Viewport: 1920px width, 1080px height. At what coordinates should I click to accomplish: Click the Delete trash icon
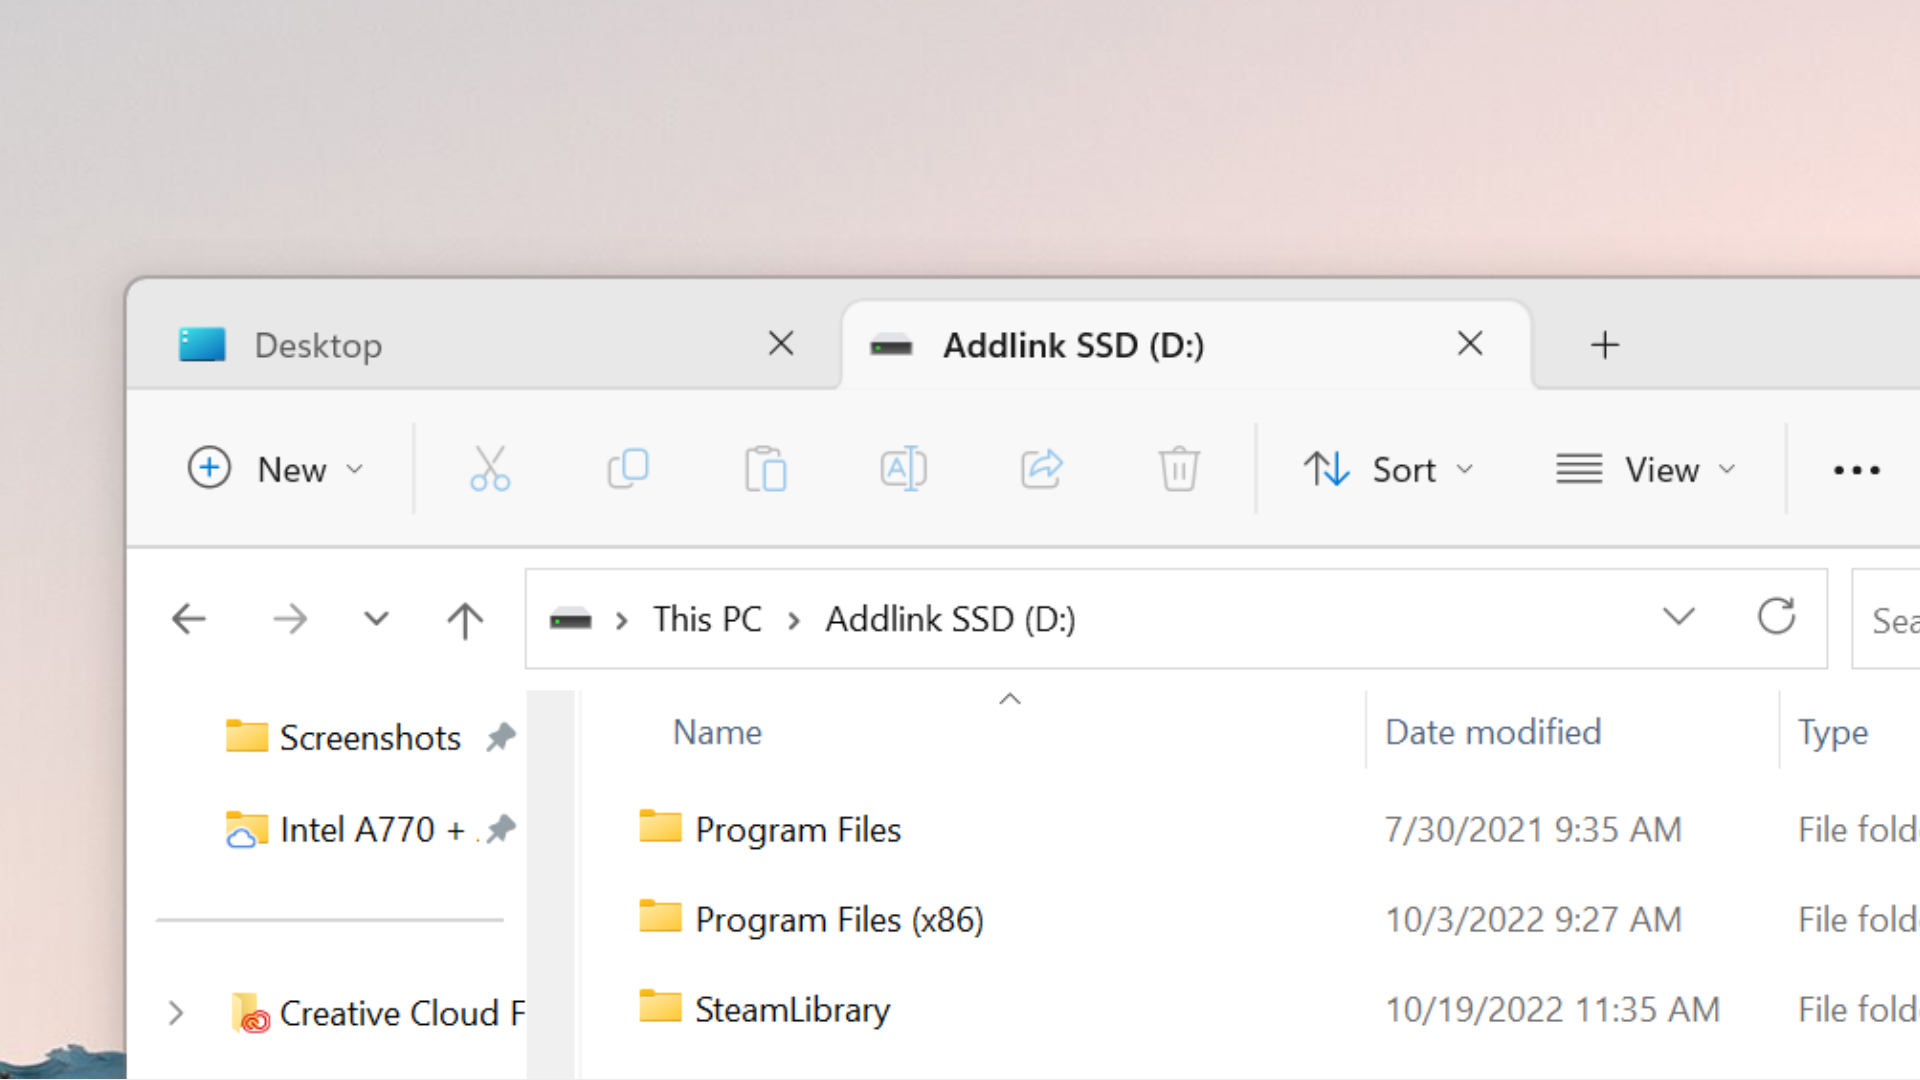1179,468
